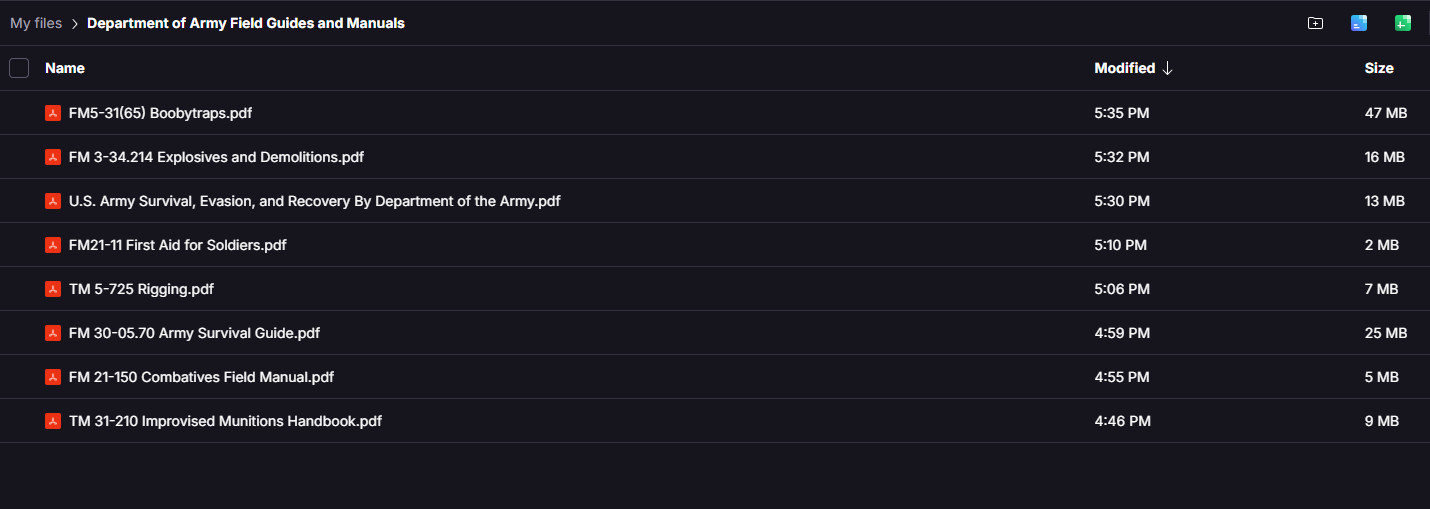This screenshot has height=509, width=1430.
Task: Click the Modified column header label
Action: pyautogui.click(x=1124, y=68)
